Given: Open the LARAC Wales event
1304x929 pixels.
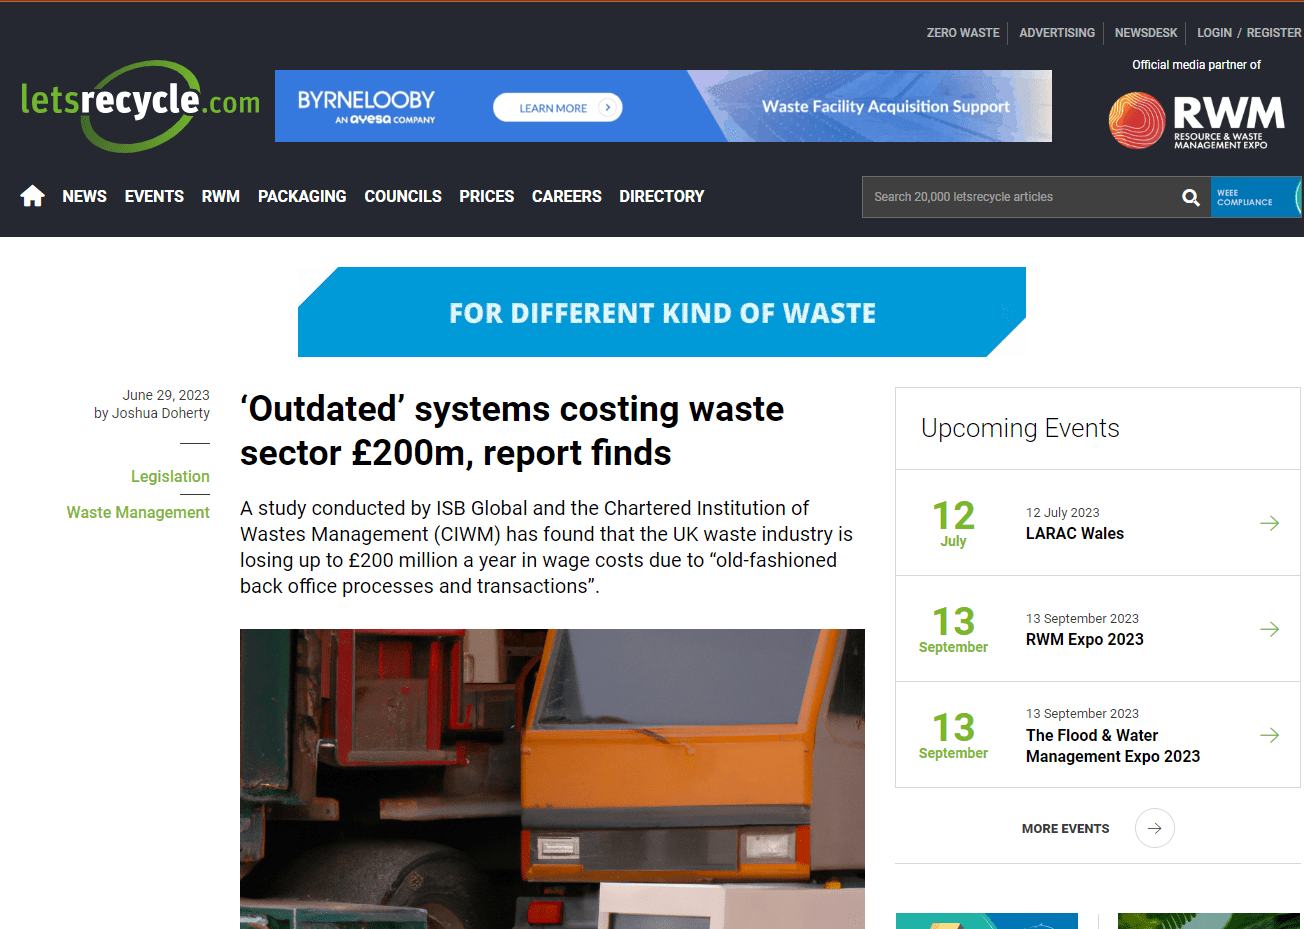Looking at the screenshot, I should pos(1075,534).
